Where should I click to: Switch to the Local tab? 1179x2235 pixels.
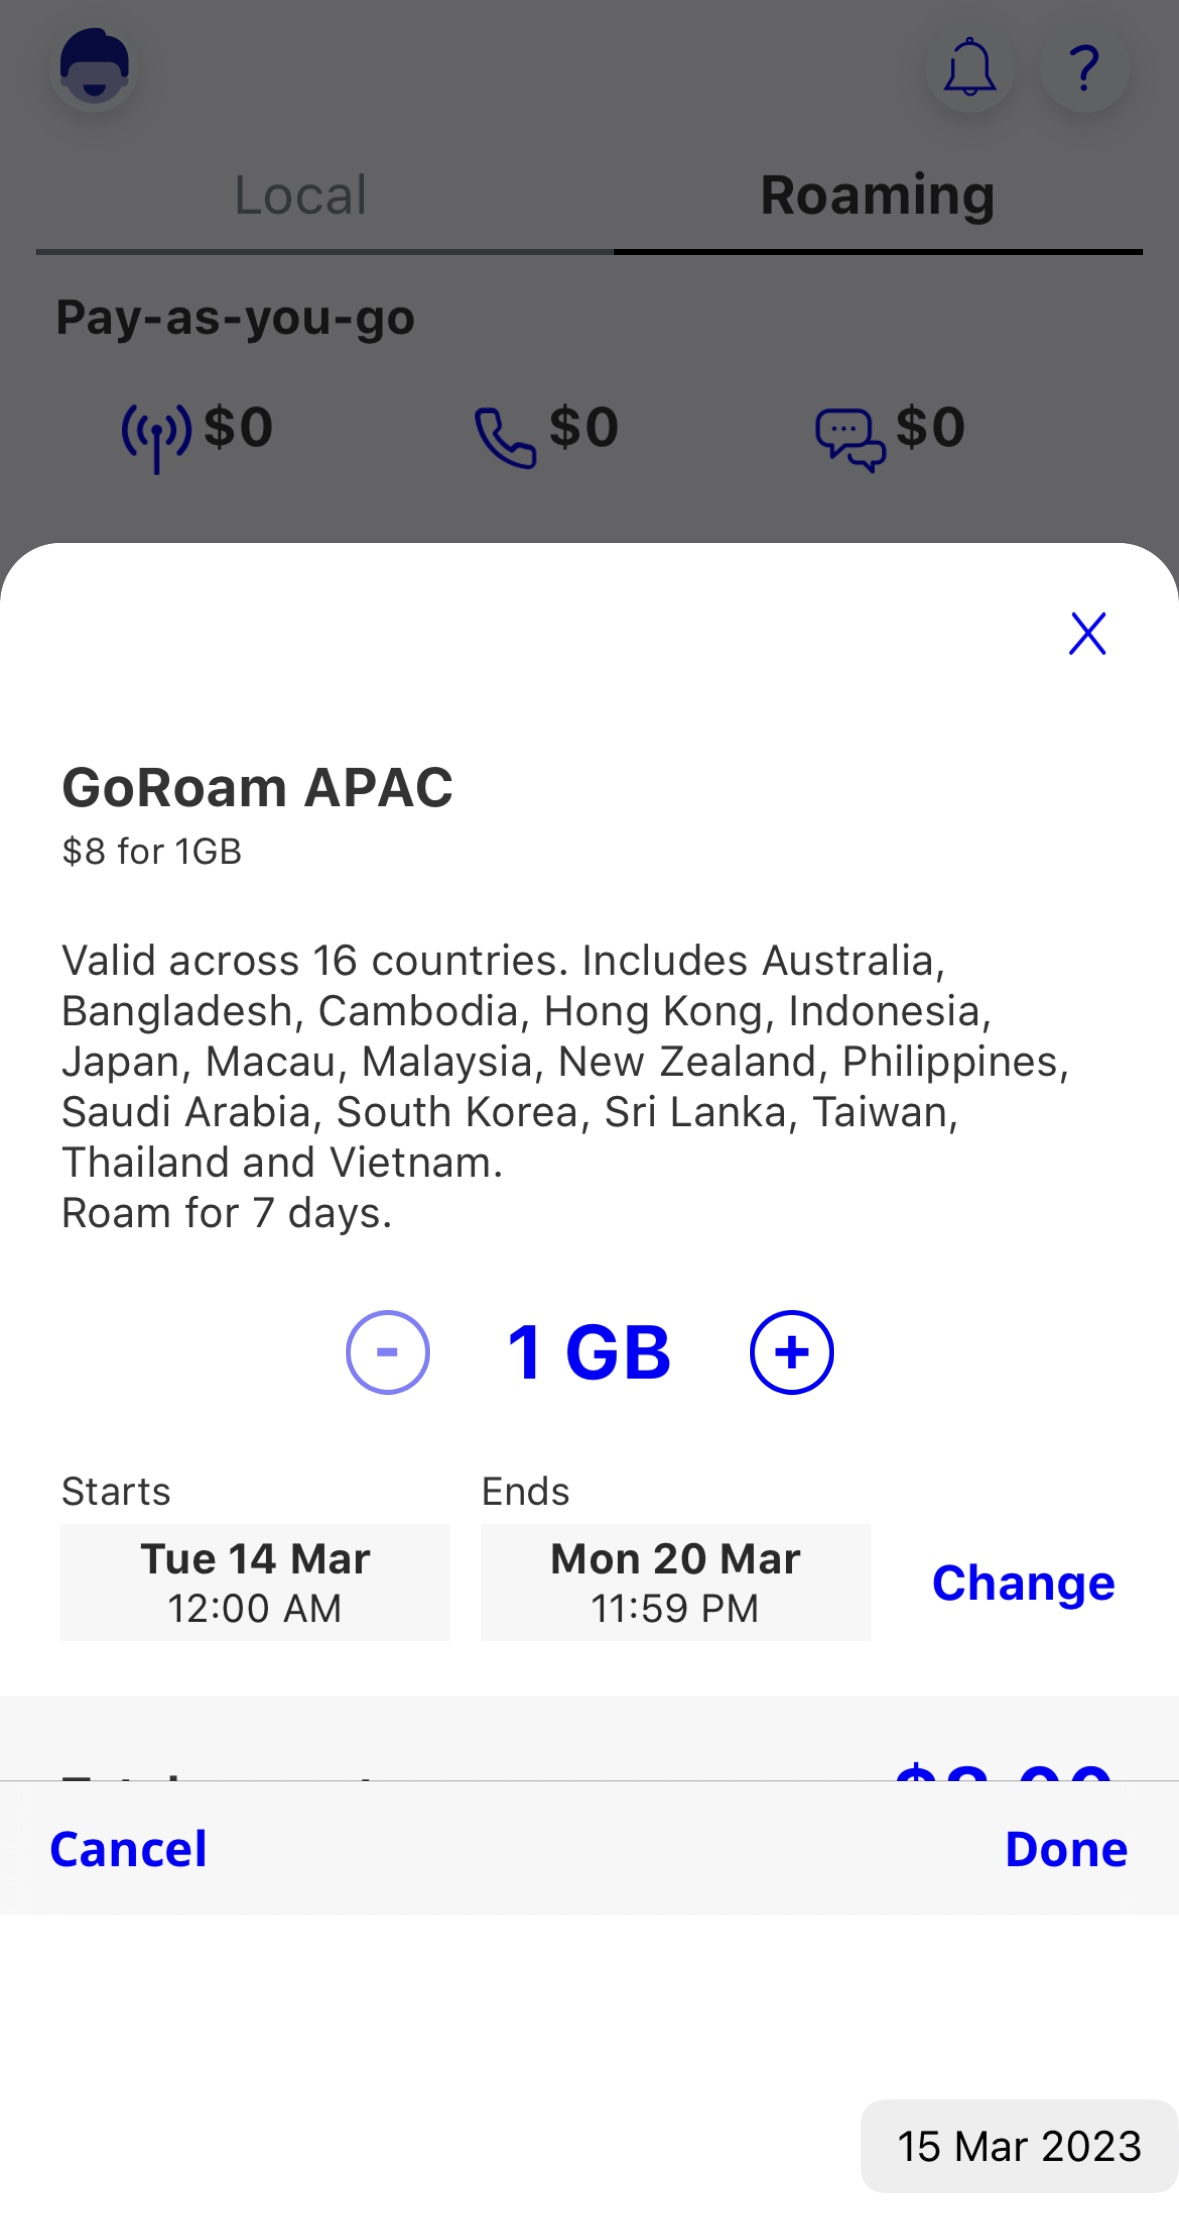pos(300,195)
